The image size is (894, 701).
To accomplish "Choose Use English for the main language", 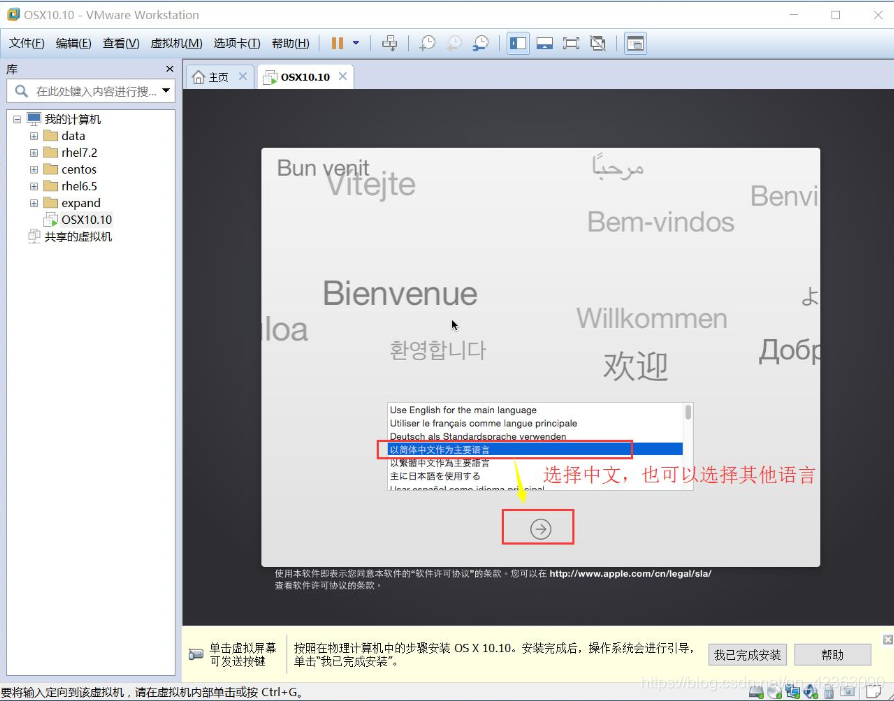I will point(536,410).
